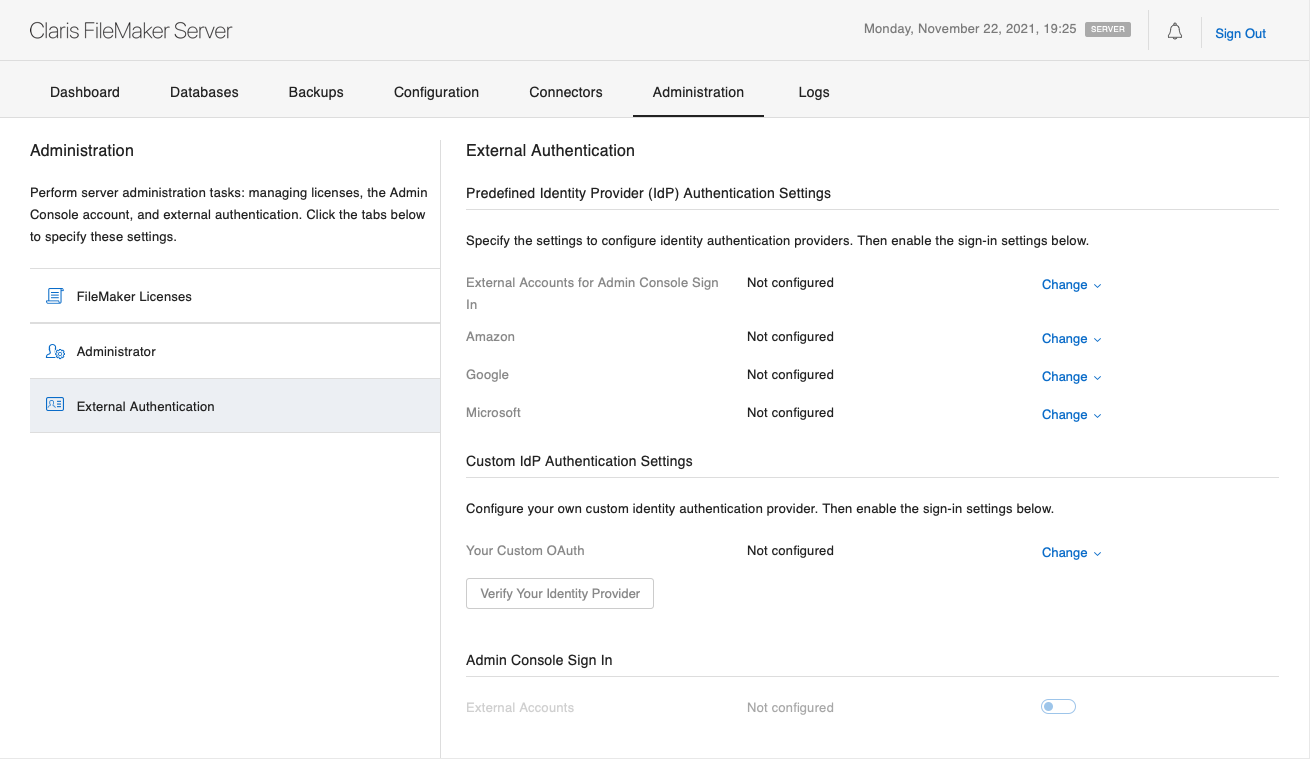The image size is (1310, 759).
Task: Click the Google provider label
Action: [x=487, y=375]
